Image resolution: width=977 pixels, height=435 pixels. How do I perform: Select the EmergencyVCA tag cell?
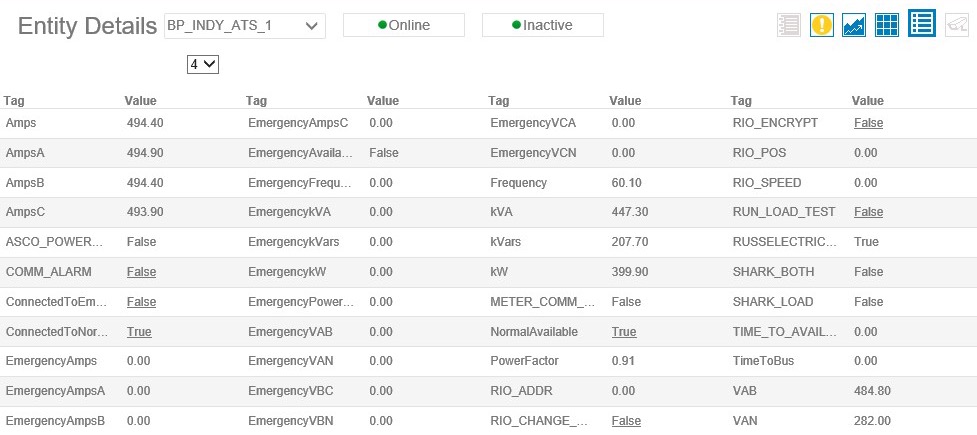533,123
